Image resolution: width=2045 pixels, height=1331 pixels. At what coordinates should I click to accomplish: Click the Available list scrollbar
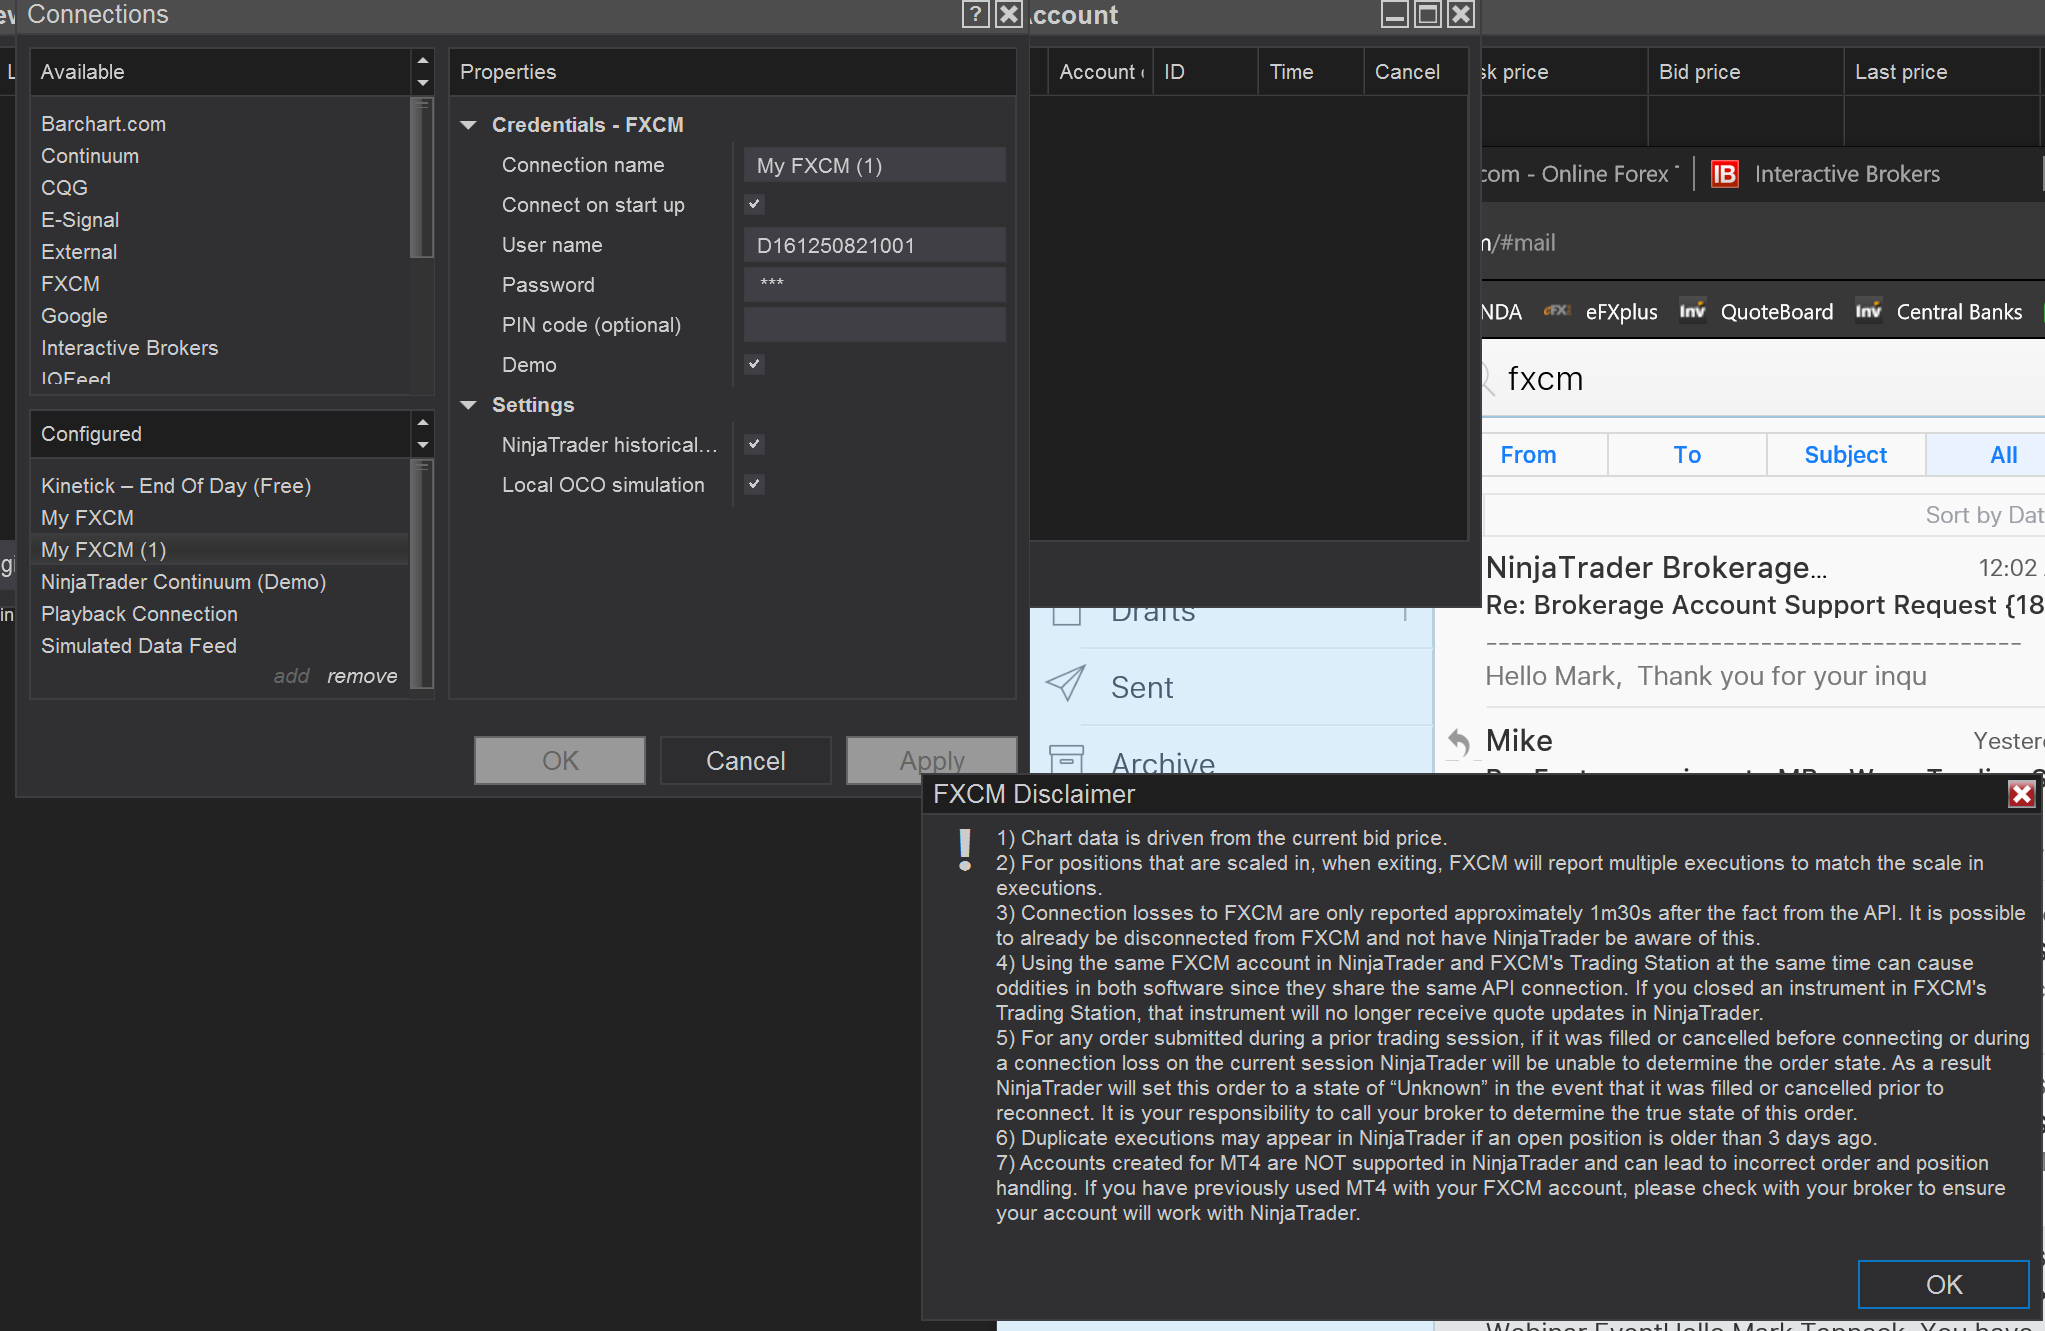[x=422, y=178]
